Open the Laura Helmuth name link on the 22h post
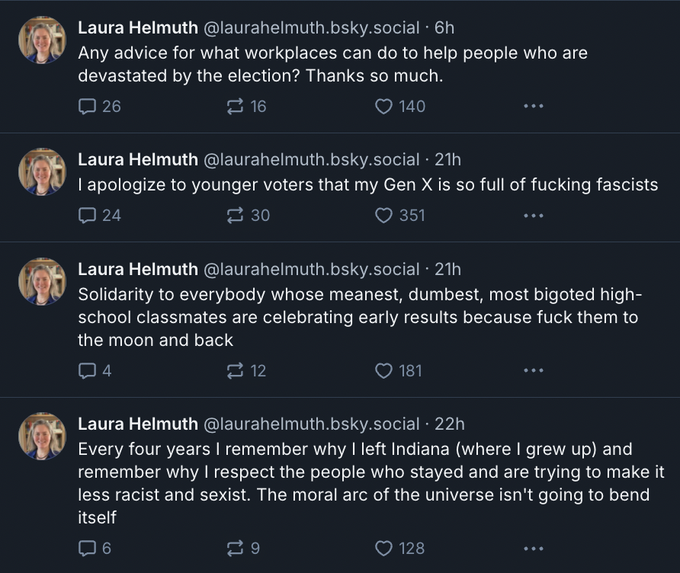The height and width of the screenshot is (573, 680). click(138, 424)
